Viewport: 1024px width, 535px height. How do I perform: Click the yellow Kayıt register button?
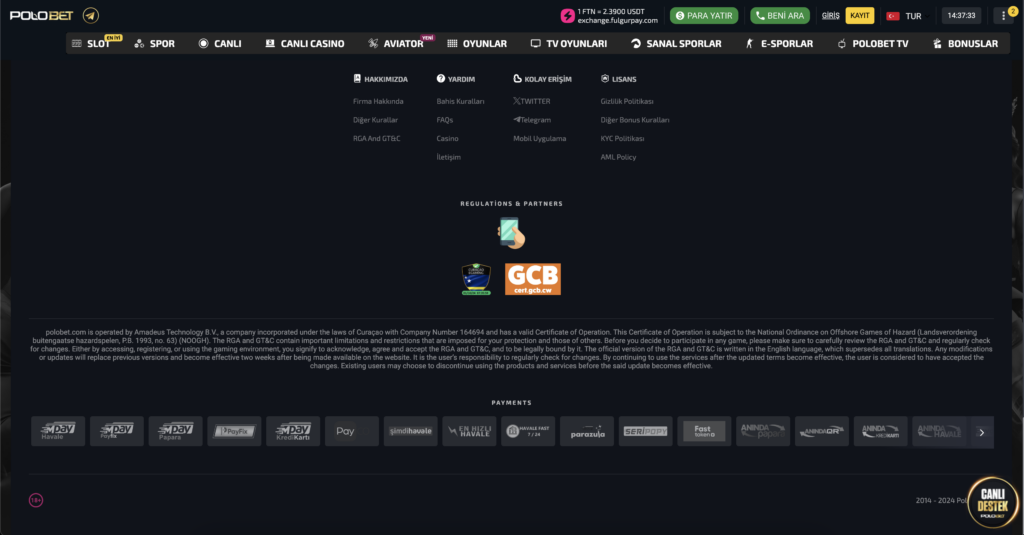tap(859, 16)
